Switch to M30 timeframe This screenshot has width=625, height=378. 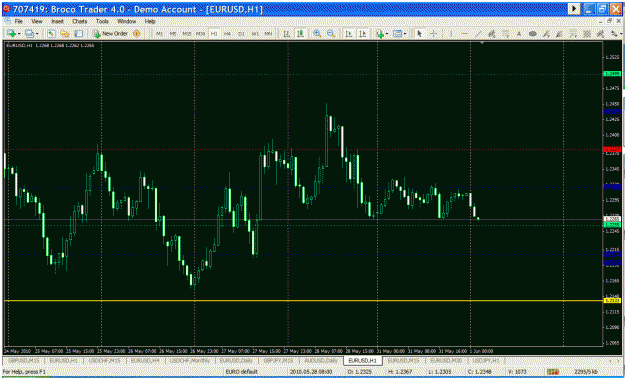(x=200, y=34)
